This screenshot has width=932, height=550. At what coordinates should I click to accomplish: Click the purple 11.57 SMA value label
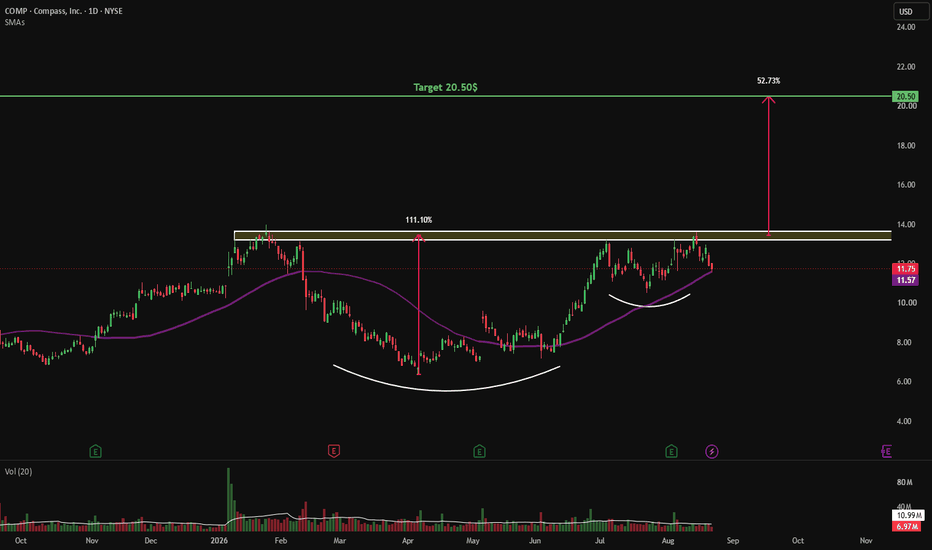(x=905, y=280)
